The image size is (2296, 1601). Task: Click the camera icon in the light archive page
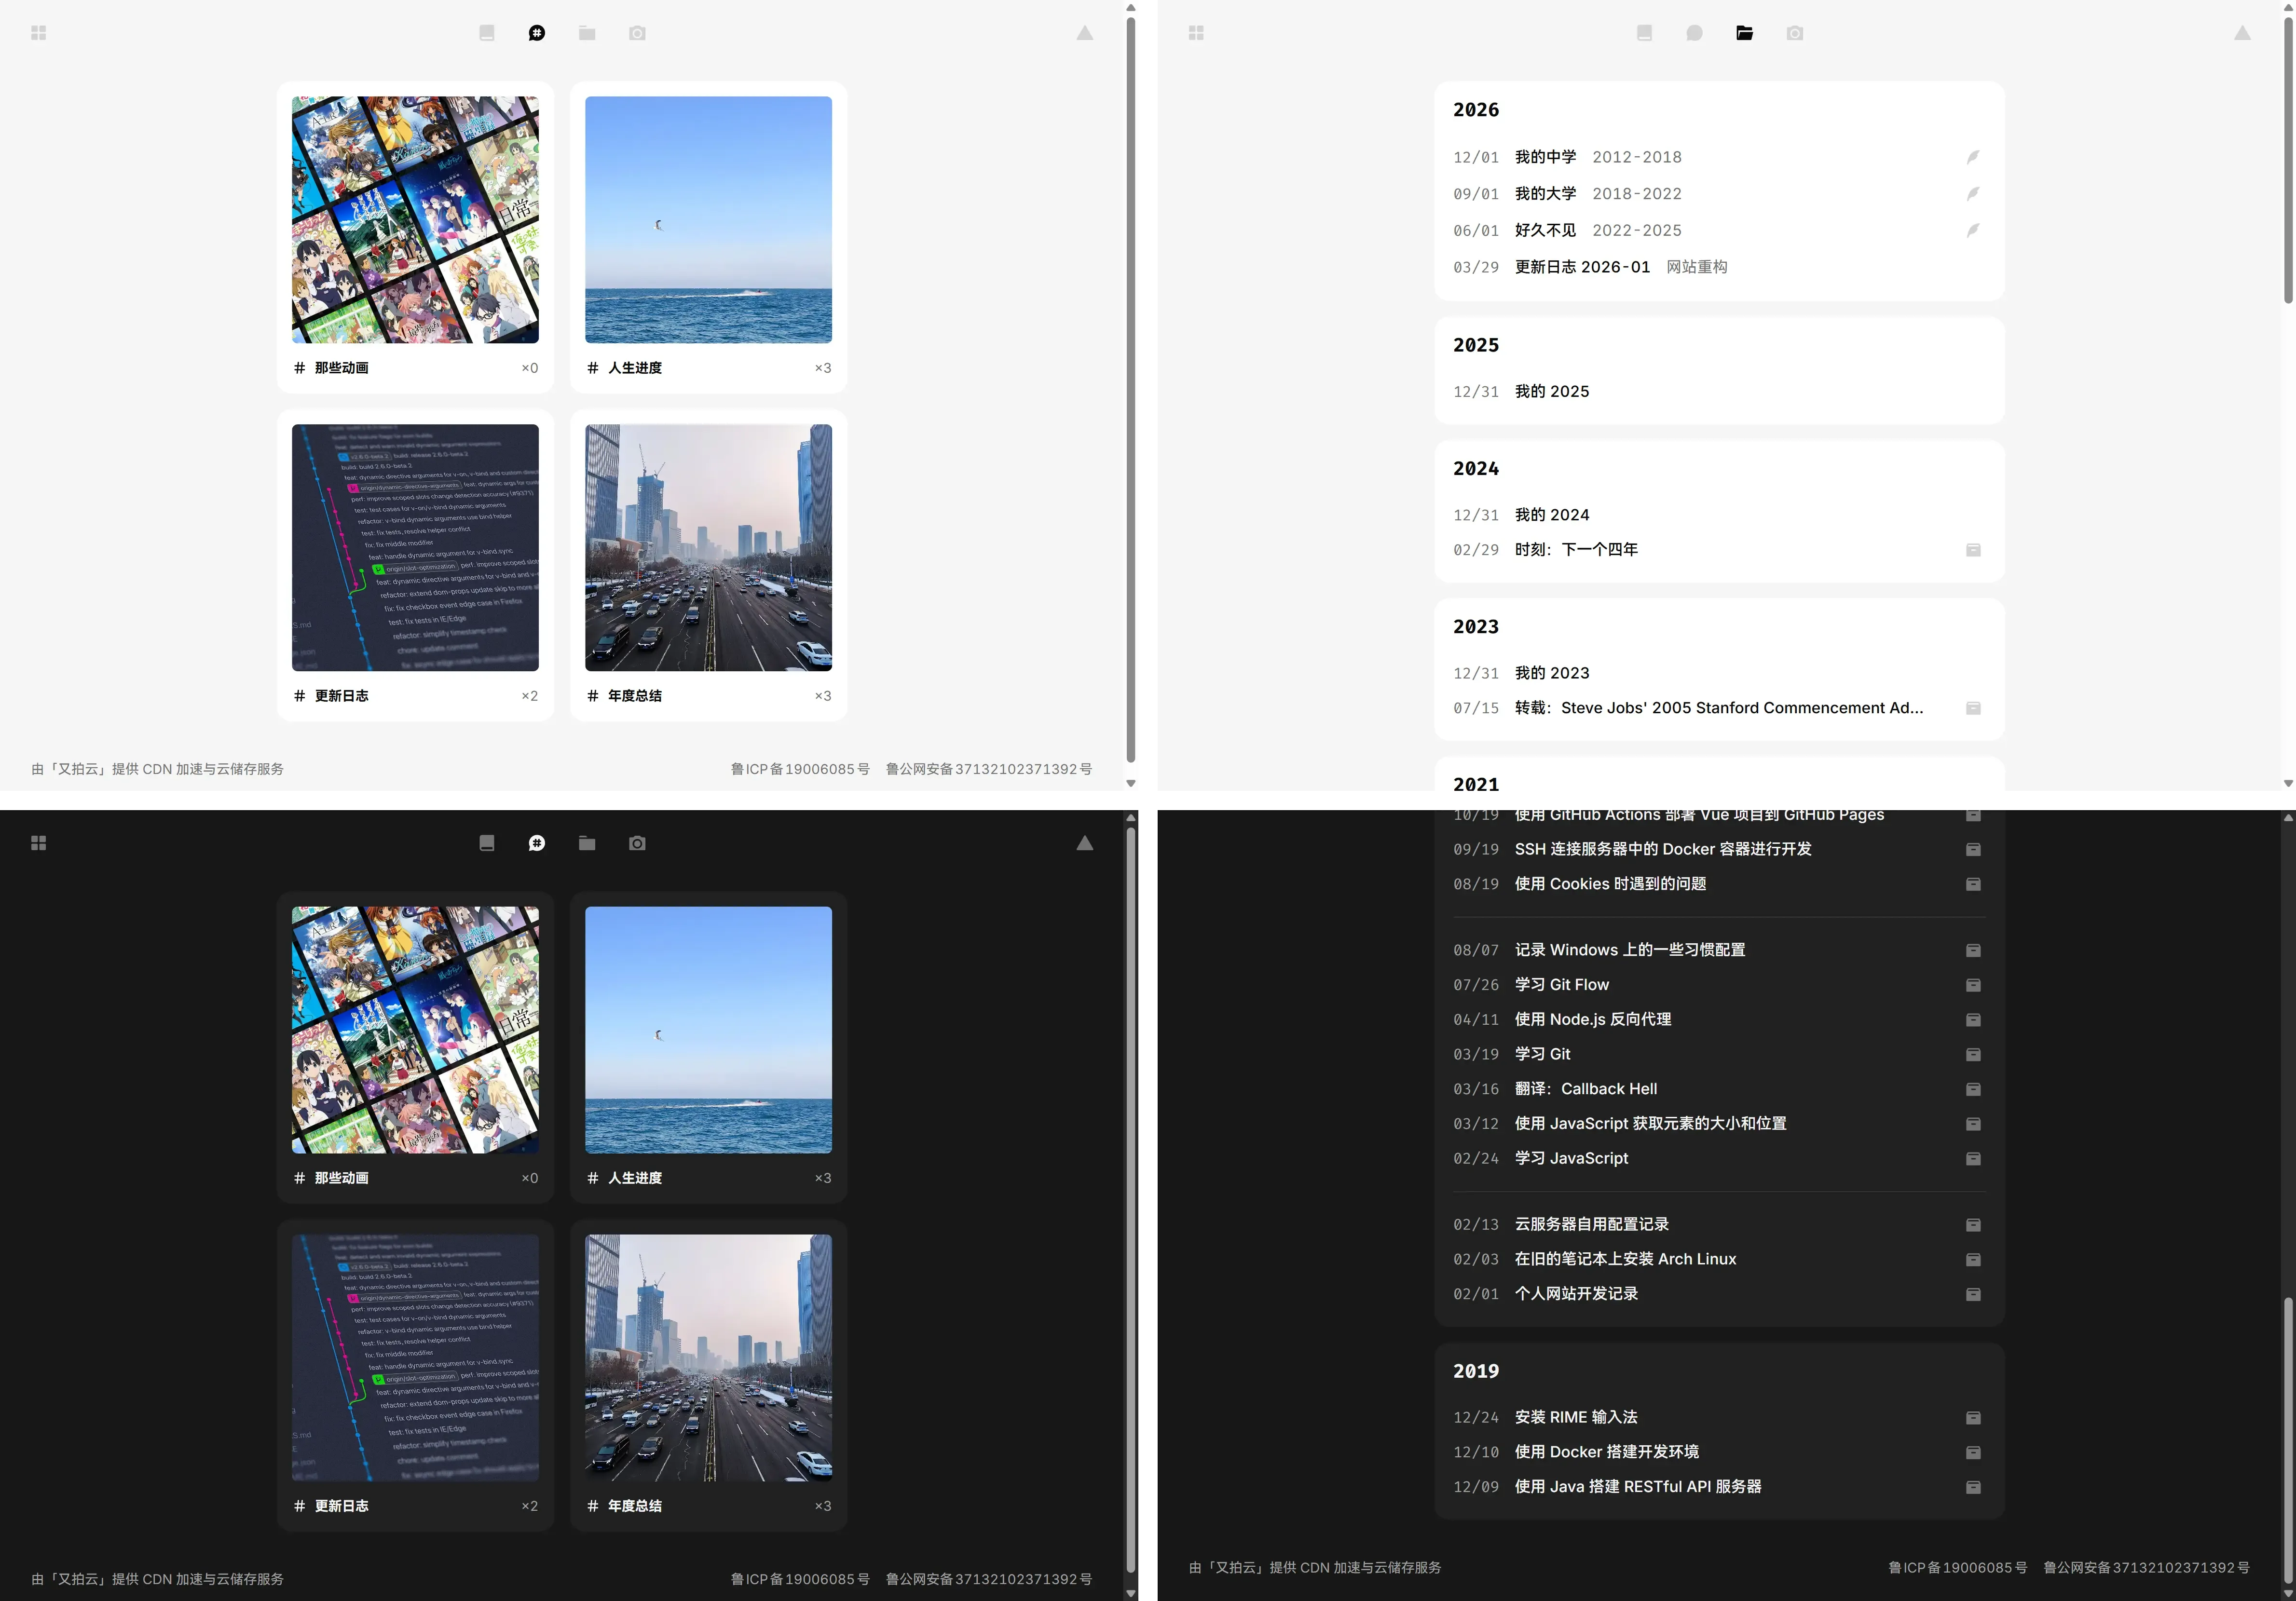click(x=1794, y=33)
